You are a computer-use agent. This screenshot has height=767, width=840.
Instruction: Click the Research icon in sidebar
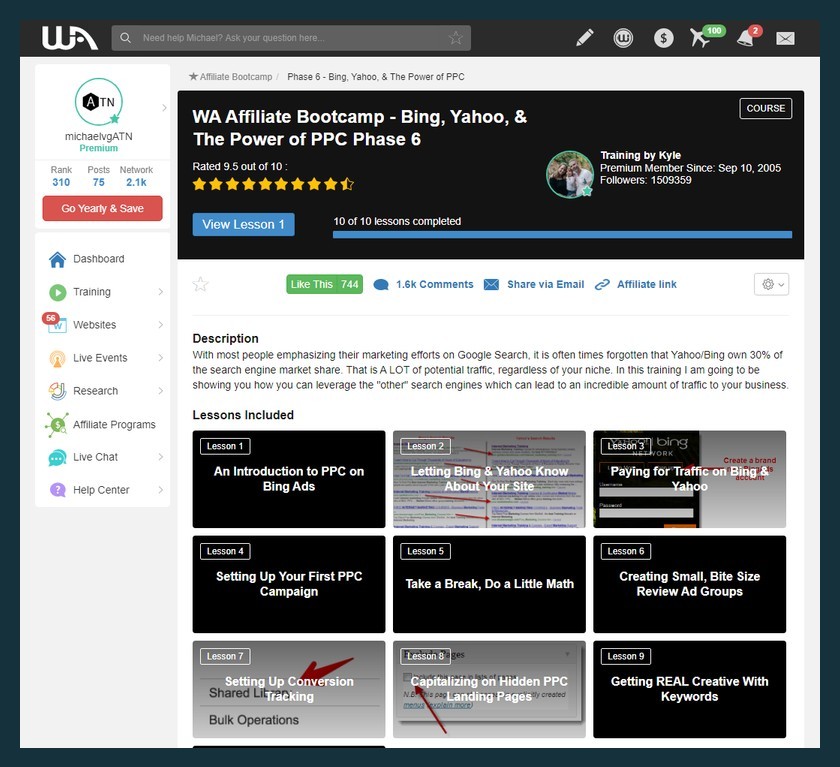pos(57,392)
